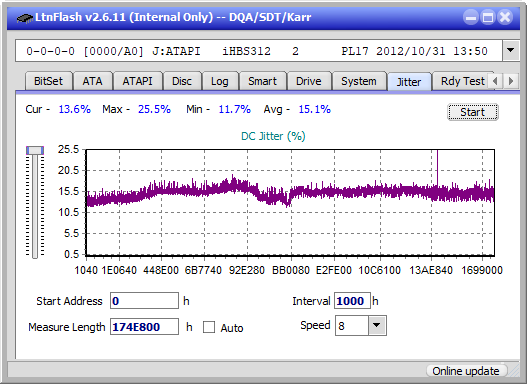Switch to the ATA tab

92,81
